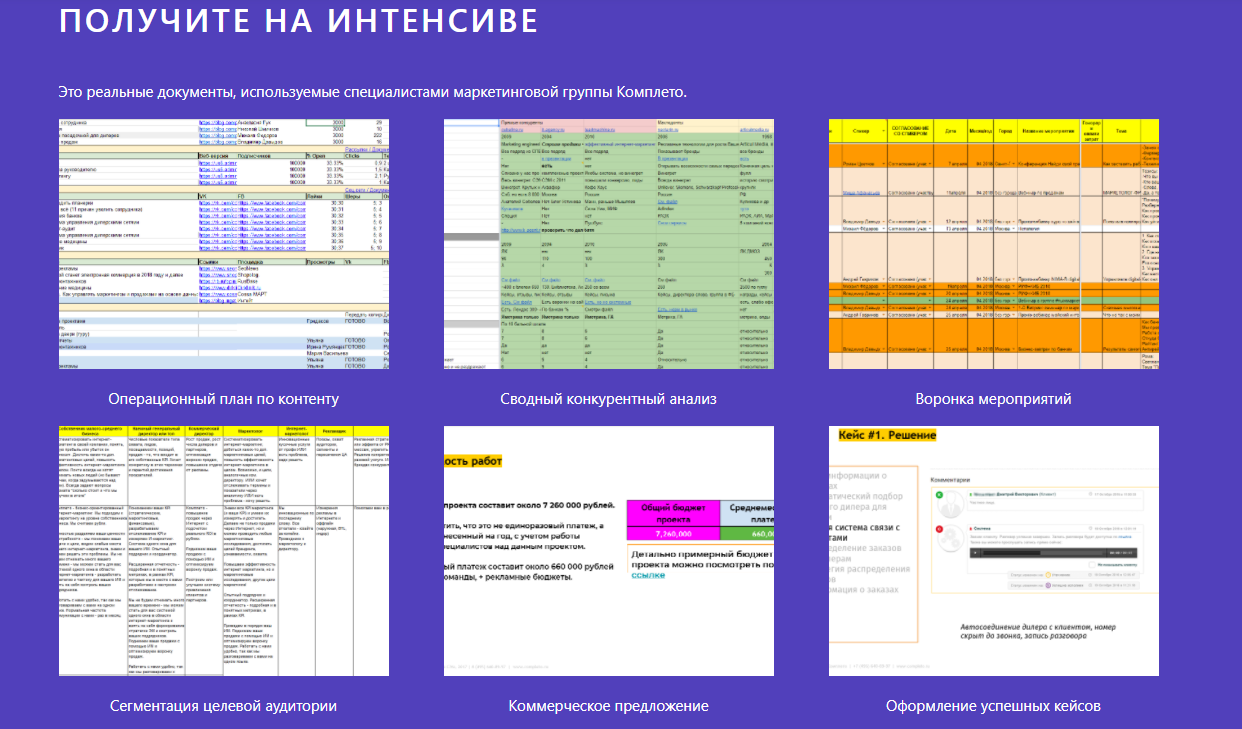Open the Оформление успешных кейсов slide thumbnail
Image resolution: width=1242 pixels, height=729 pixels.
[993, 550]
